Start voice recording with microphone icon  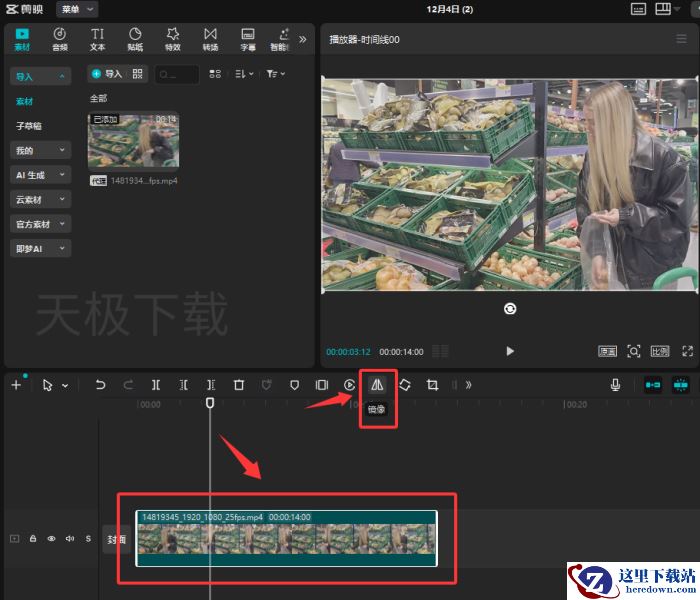(615, 385)
